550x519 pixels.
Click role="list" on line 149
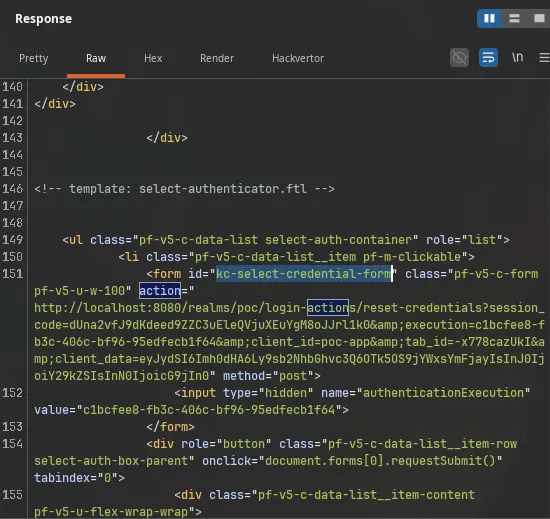click(464, 240)
